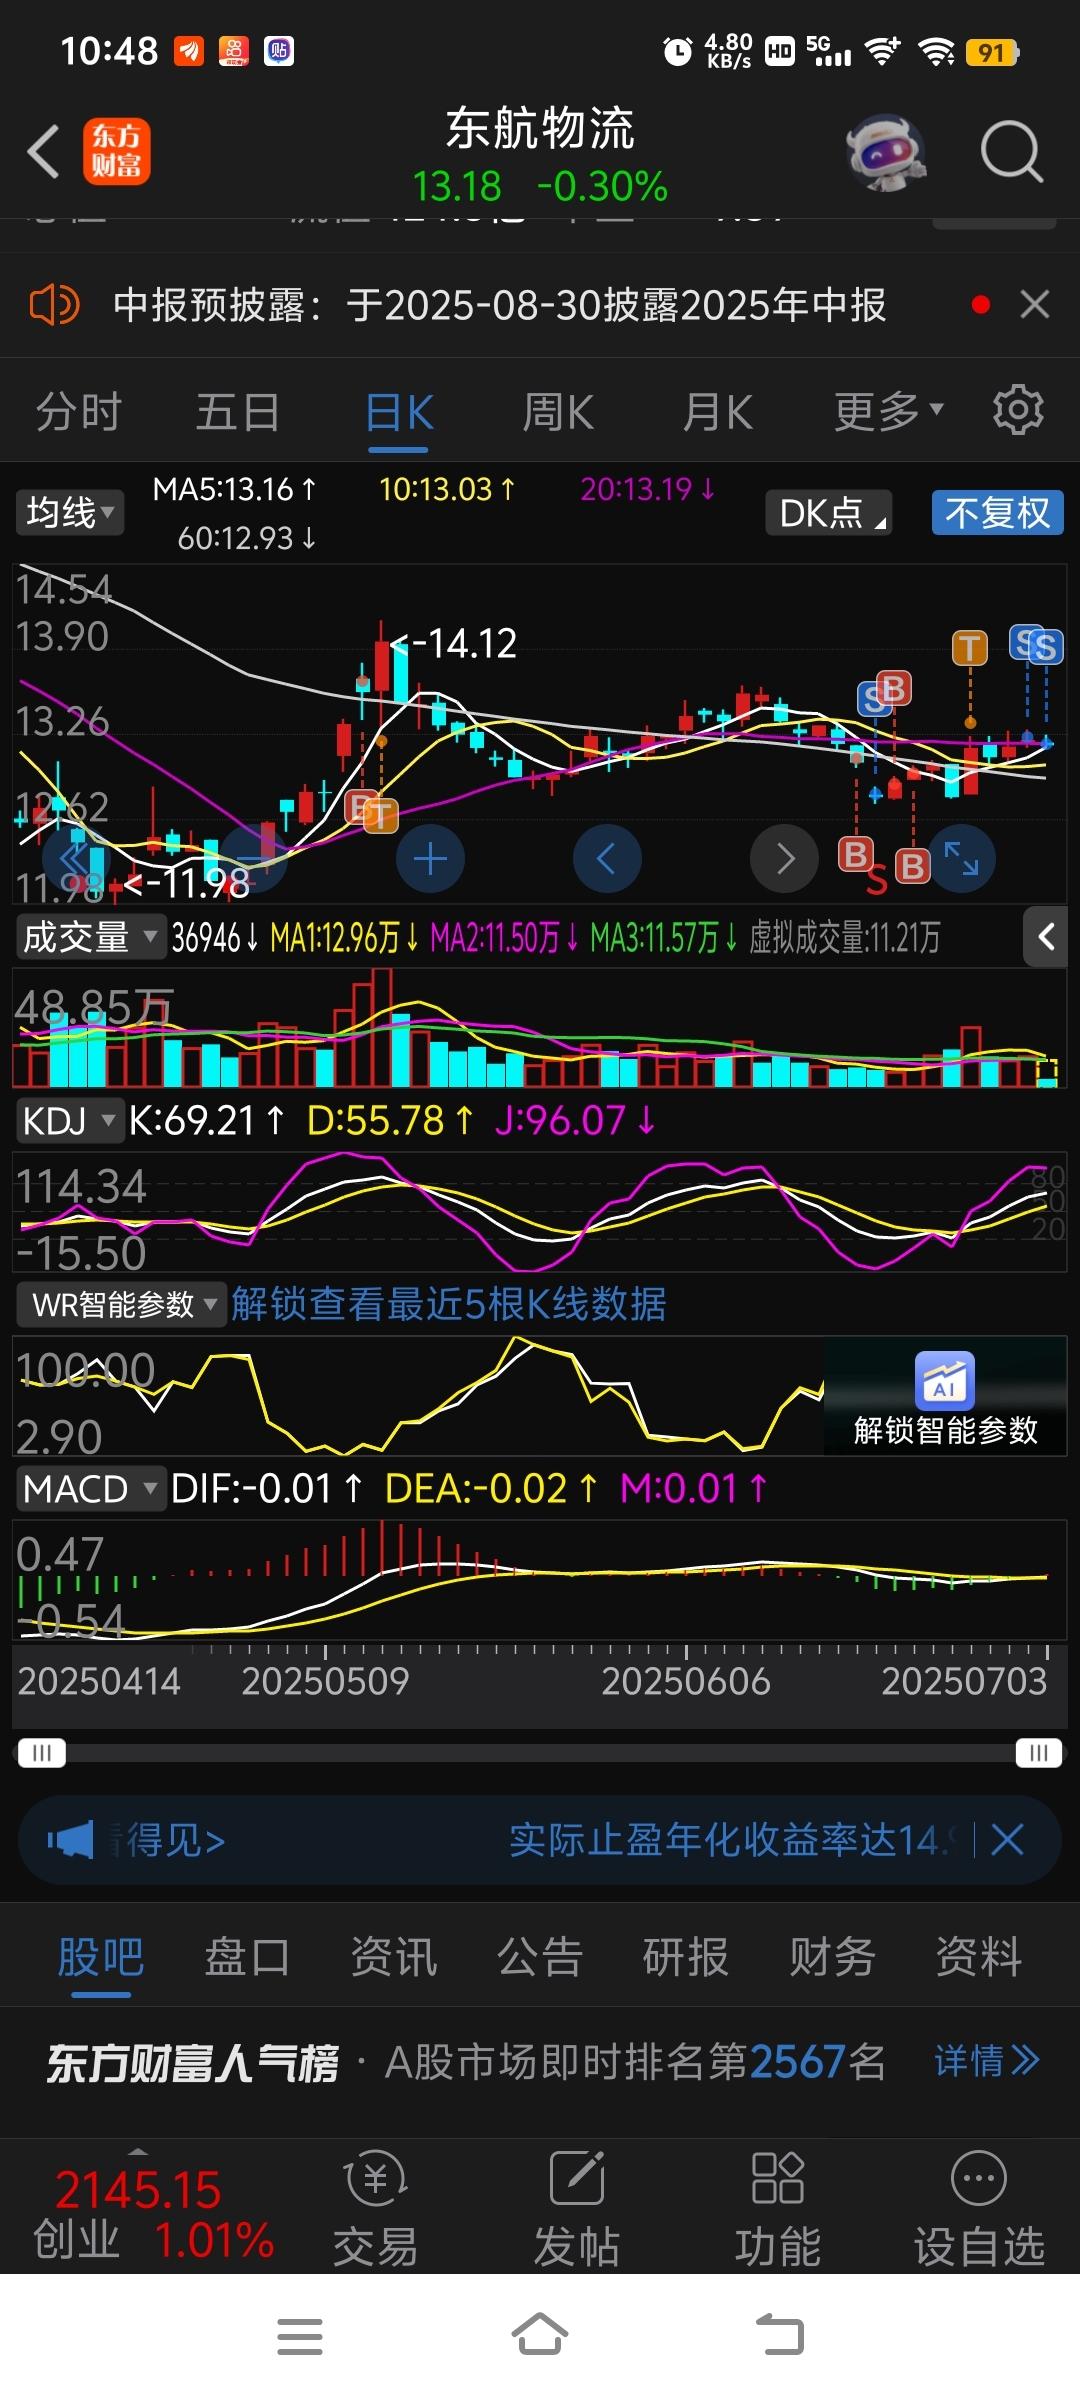
Task: Open the 盘口 tab
Action: pos(247,1957)
